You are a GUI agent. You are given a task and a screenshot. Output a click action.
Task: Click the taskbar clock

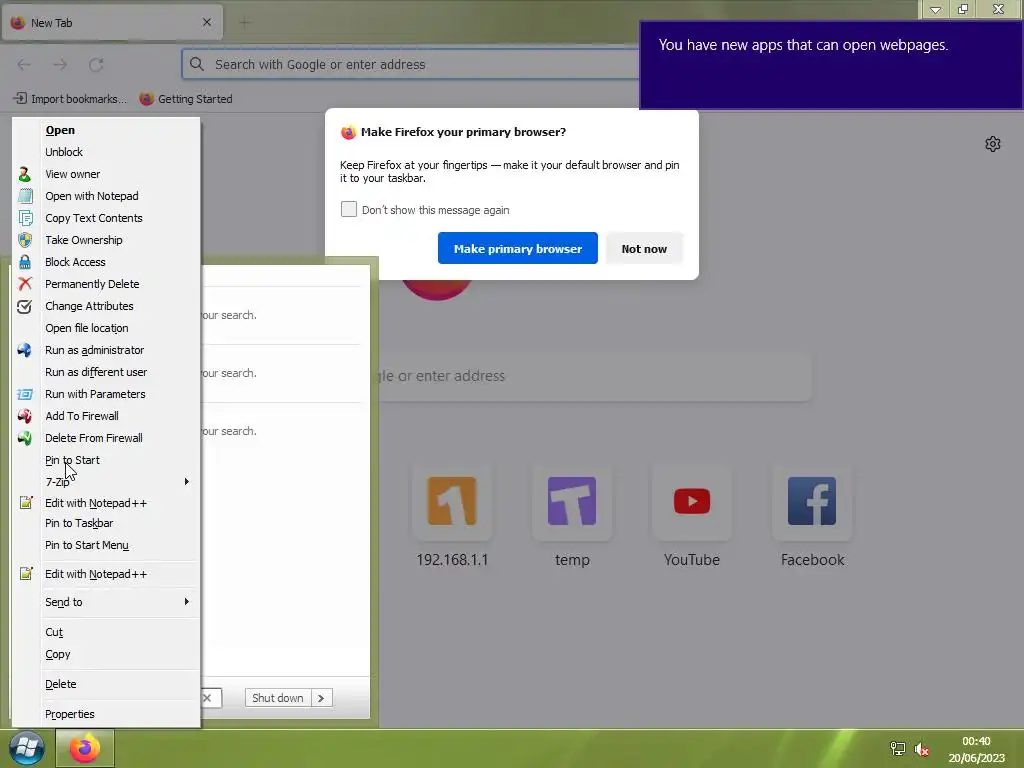click(x=976, y=749)
